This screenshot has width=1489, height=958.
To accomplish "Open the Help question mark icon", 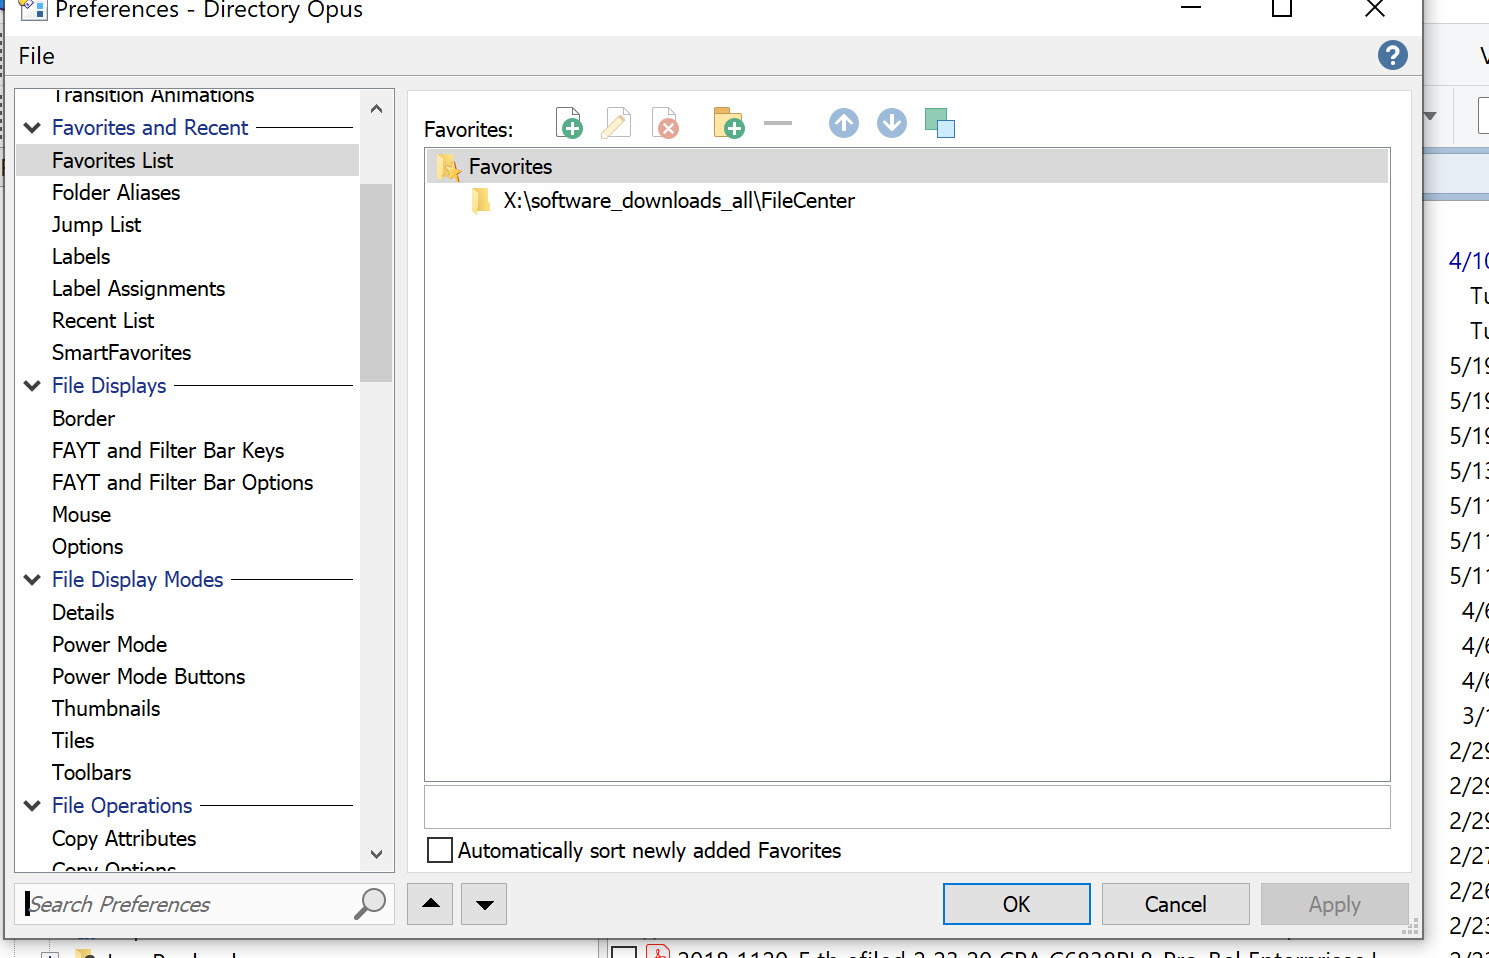I will pyautogui.click(x=1392, y=55).
